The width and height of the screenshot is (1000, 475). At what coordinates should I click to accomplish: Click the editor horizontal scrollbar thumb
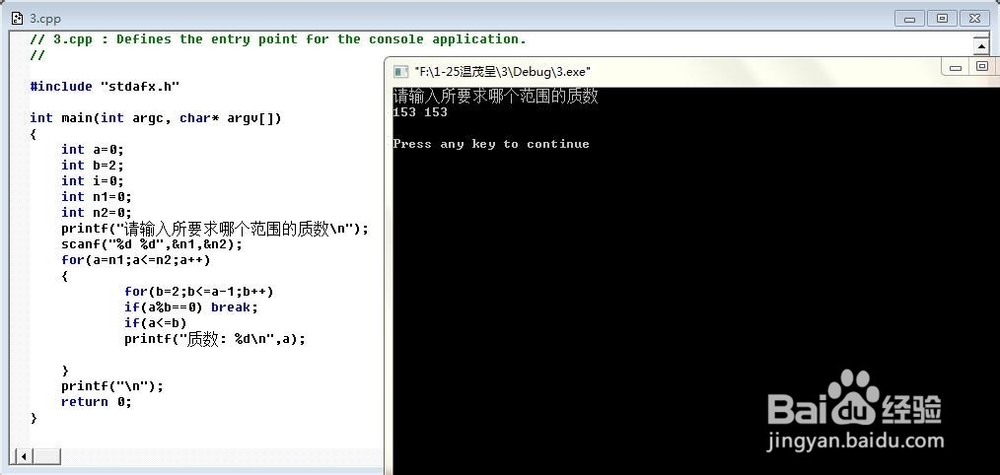(46, 457)
